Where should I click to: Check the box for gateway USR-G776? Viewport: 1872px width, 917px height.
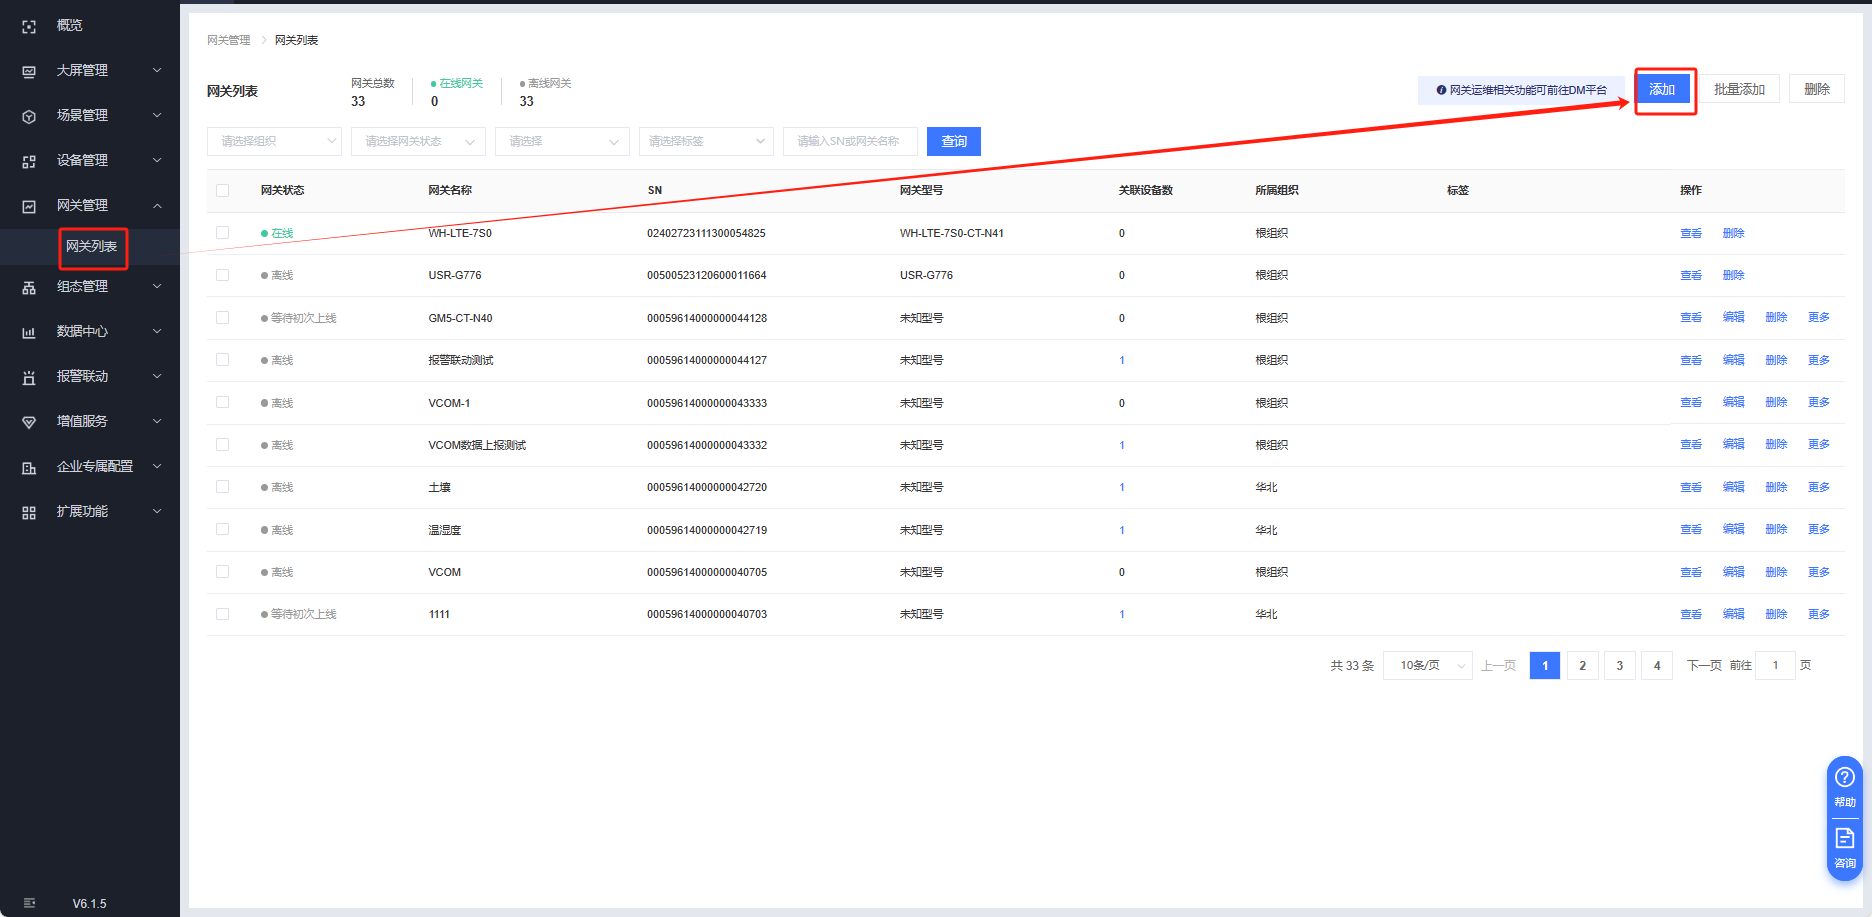[222, 275]
